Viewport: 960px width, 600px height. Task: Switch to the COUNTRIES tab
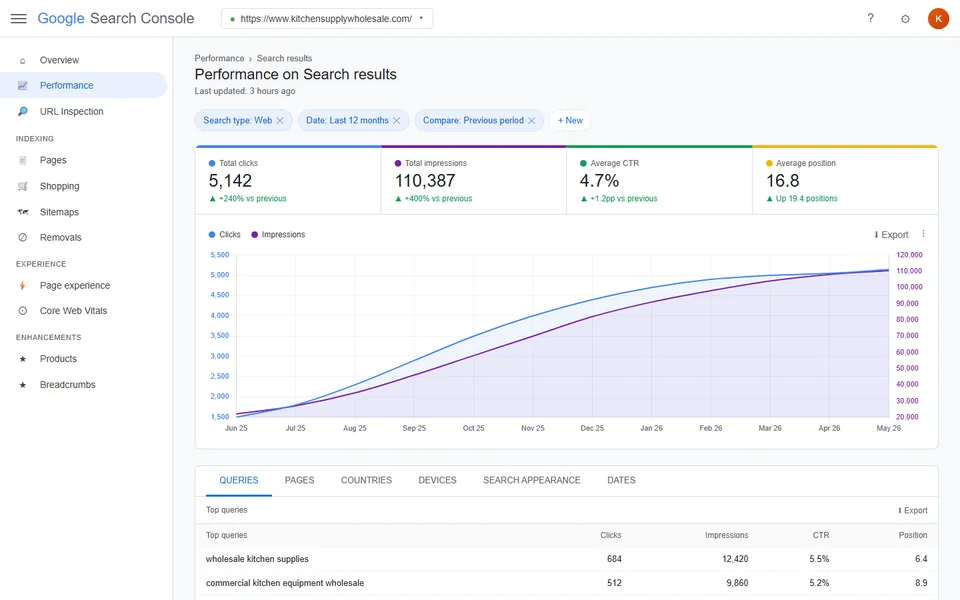[x=366, y=481]
